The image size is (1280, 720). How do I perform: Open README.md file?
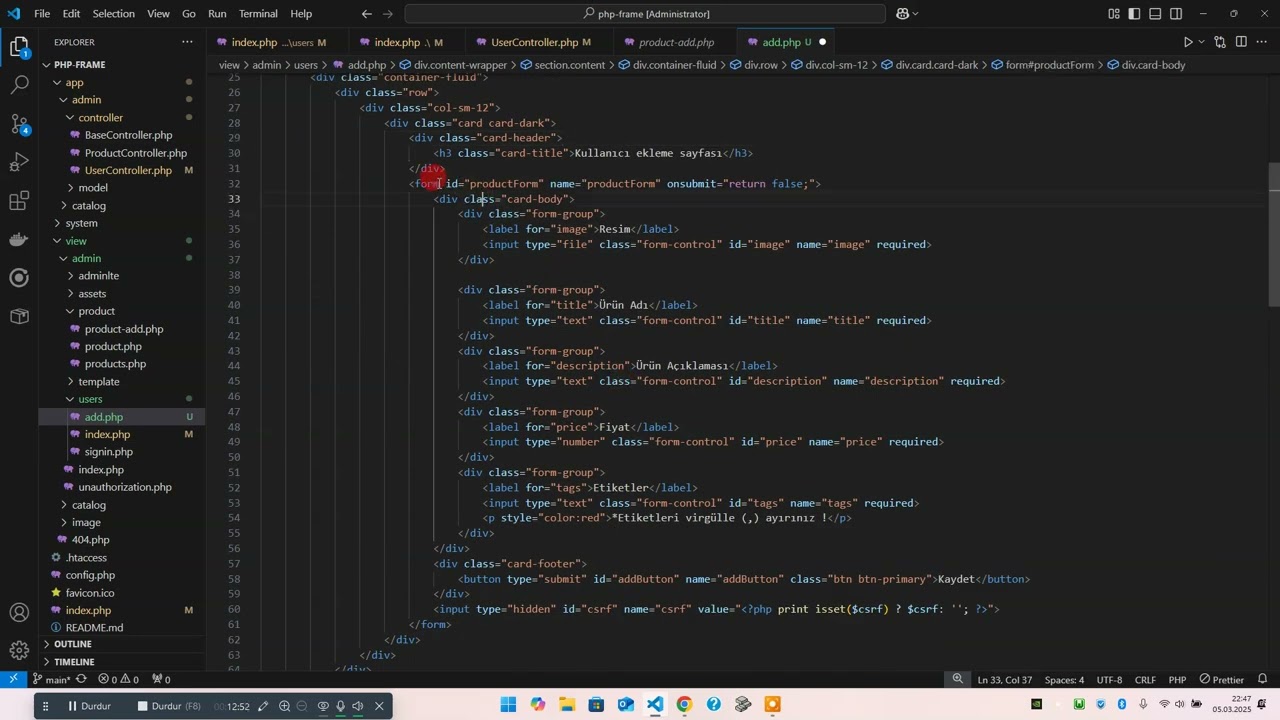click(94, 628)
